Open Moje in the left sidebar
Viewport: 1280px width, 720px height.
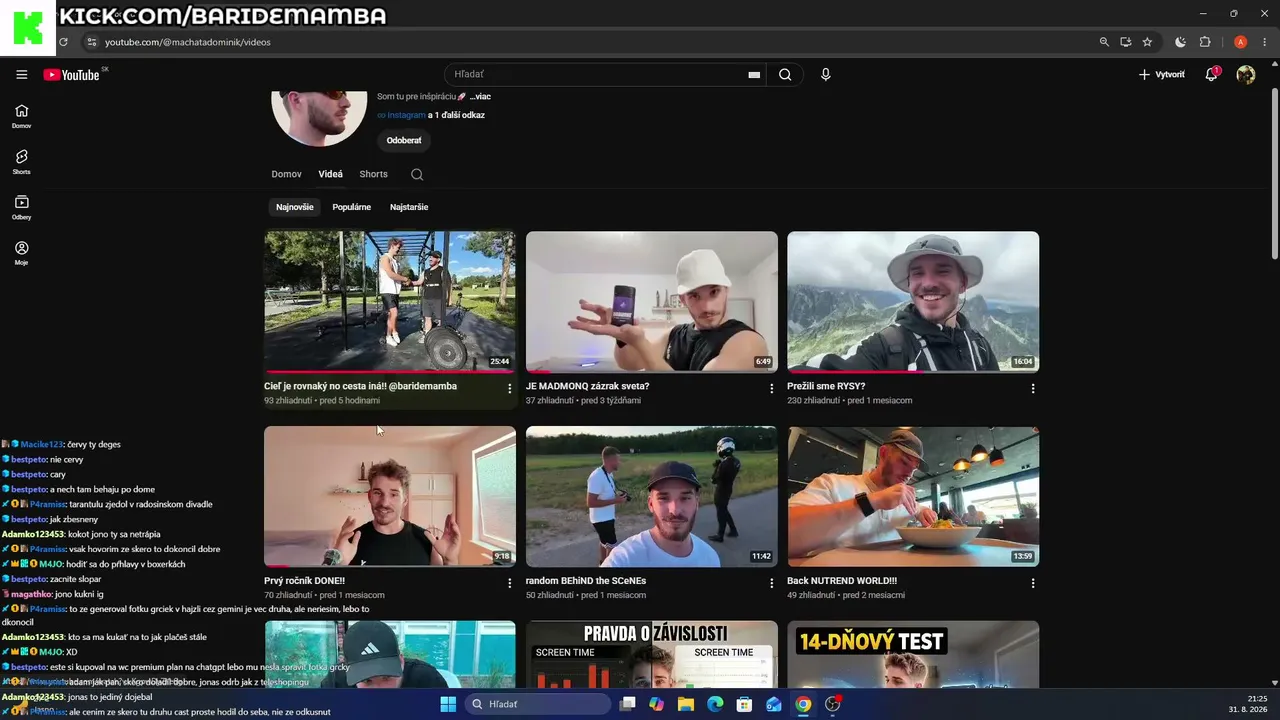pyautogui.click(x=22, y=253)
